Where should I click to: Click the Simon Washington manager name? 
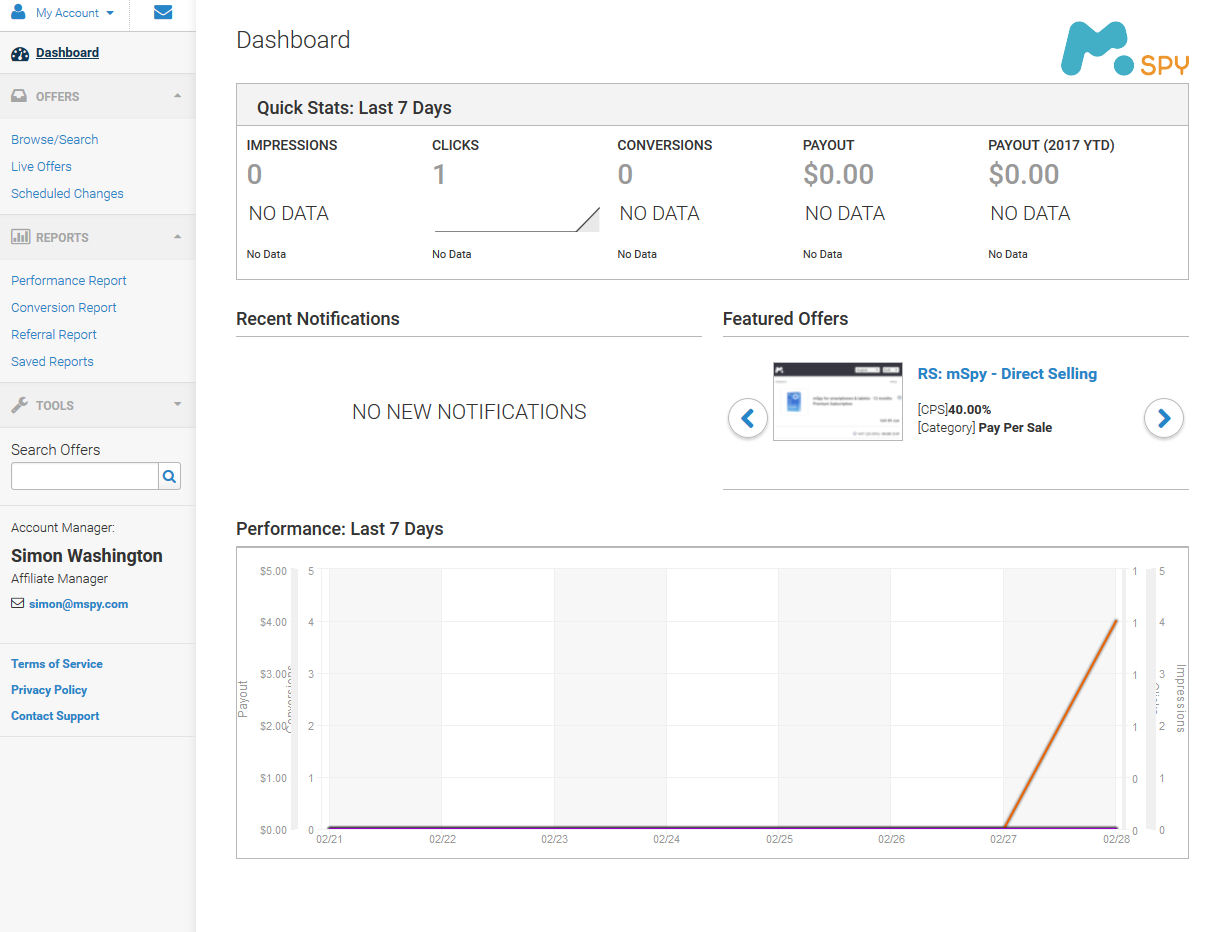click(x=87, y=556)
